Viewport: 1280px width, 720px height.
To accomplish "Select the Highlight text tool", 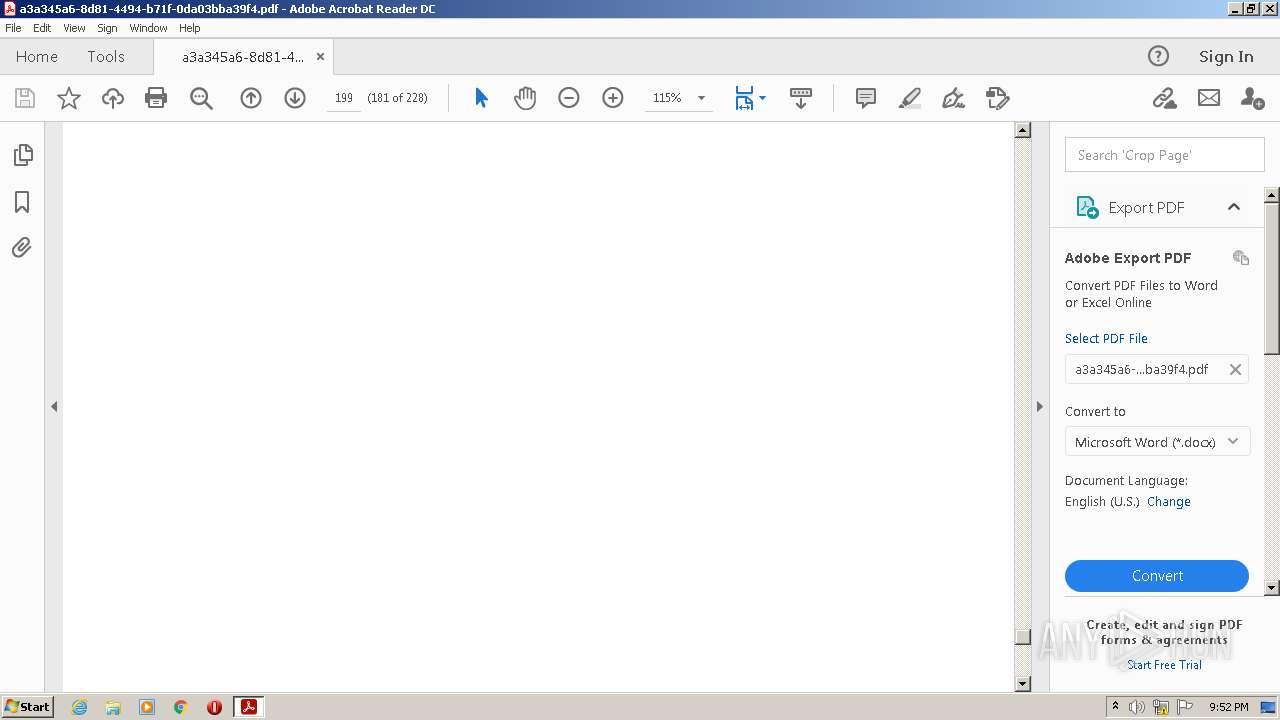I will coord(910,98).
